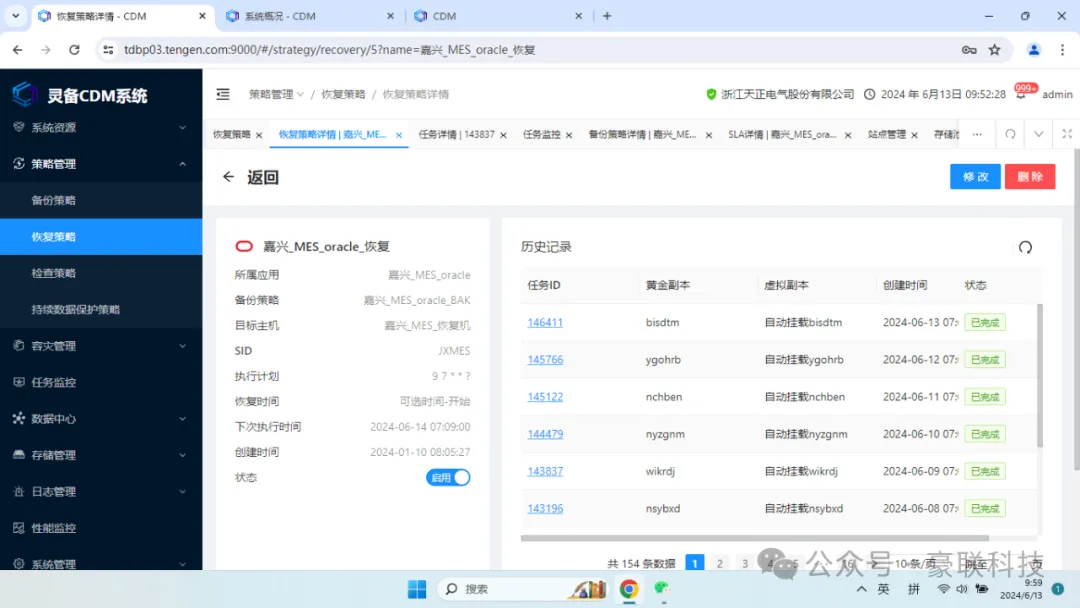
Task: Click the tab bar reload icon
Action: coord(1010,134)
